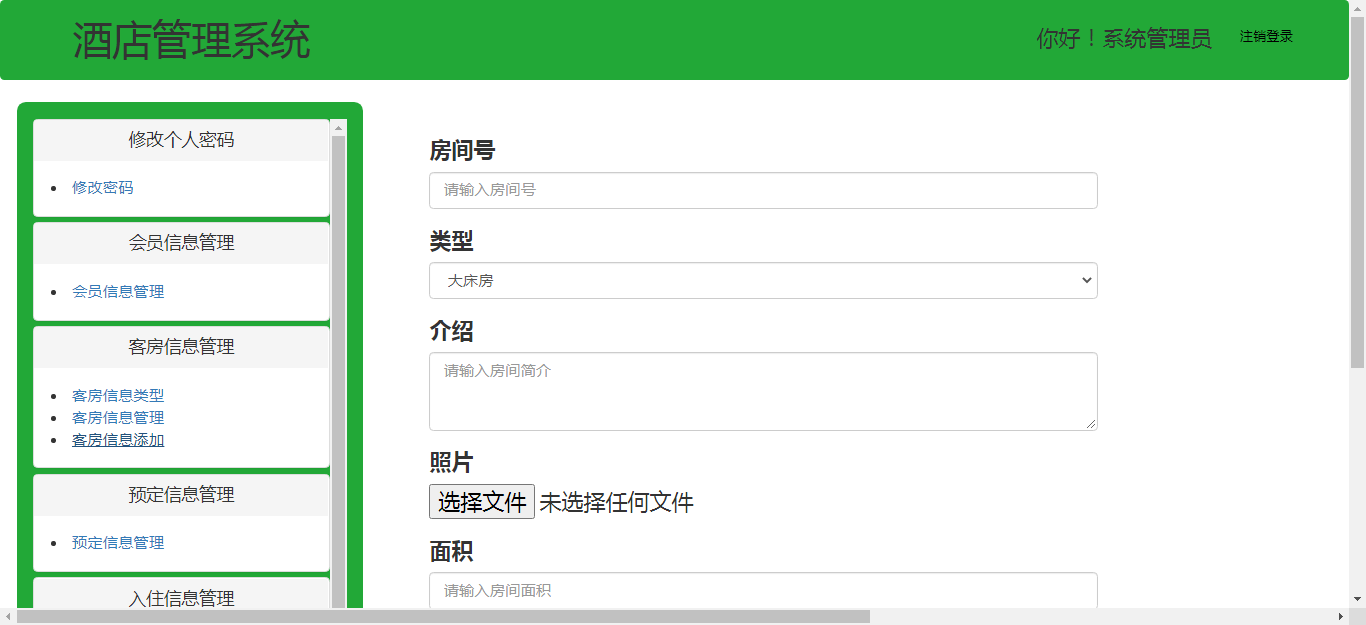The width and height of the screenshot is (1366, 625).
Task: Click the 入住信息管理 panel header
Action: click(181, 598)
